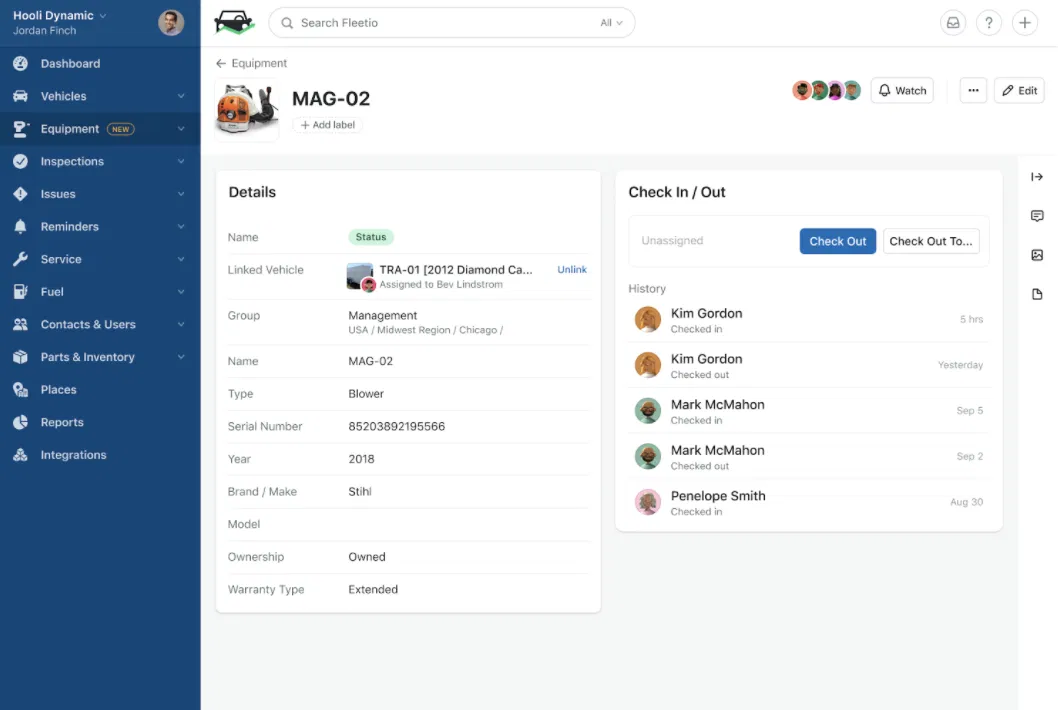Open the Hooli Dynamic account switcher

click(59, 16)
